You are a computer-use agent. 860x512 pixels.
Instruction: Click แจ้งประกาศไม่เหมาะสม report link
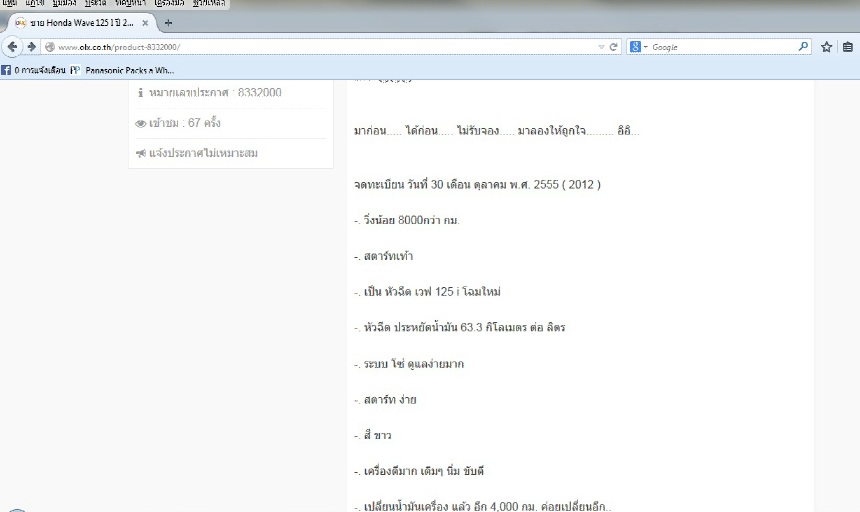[203, 153]
